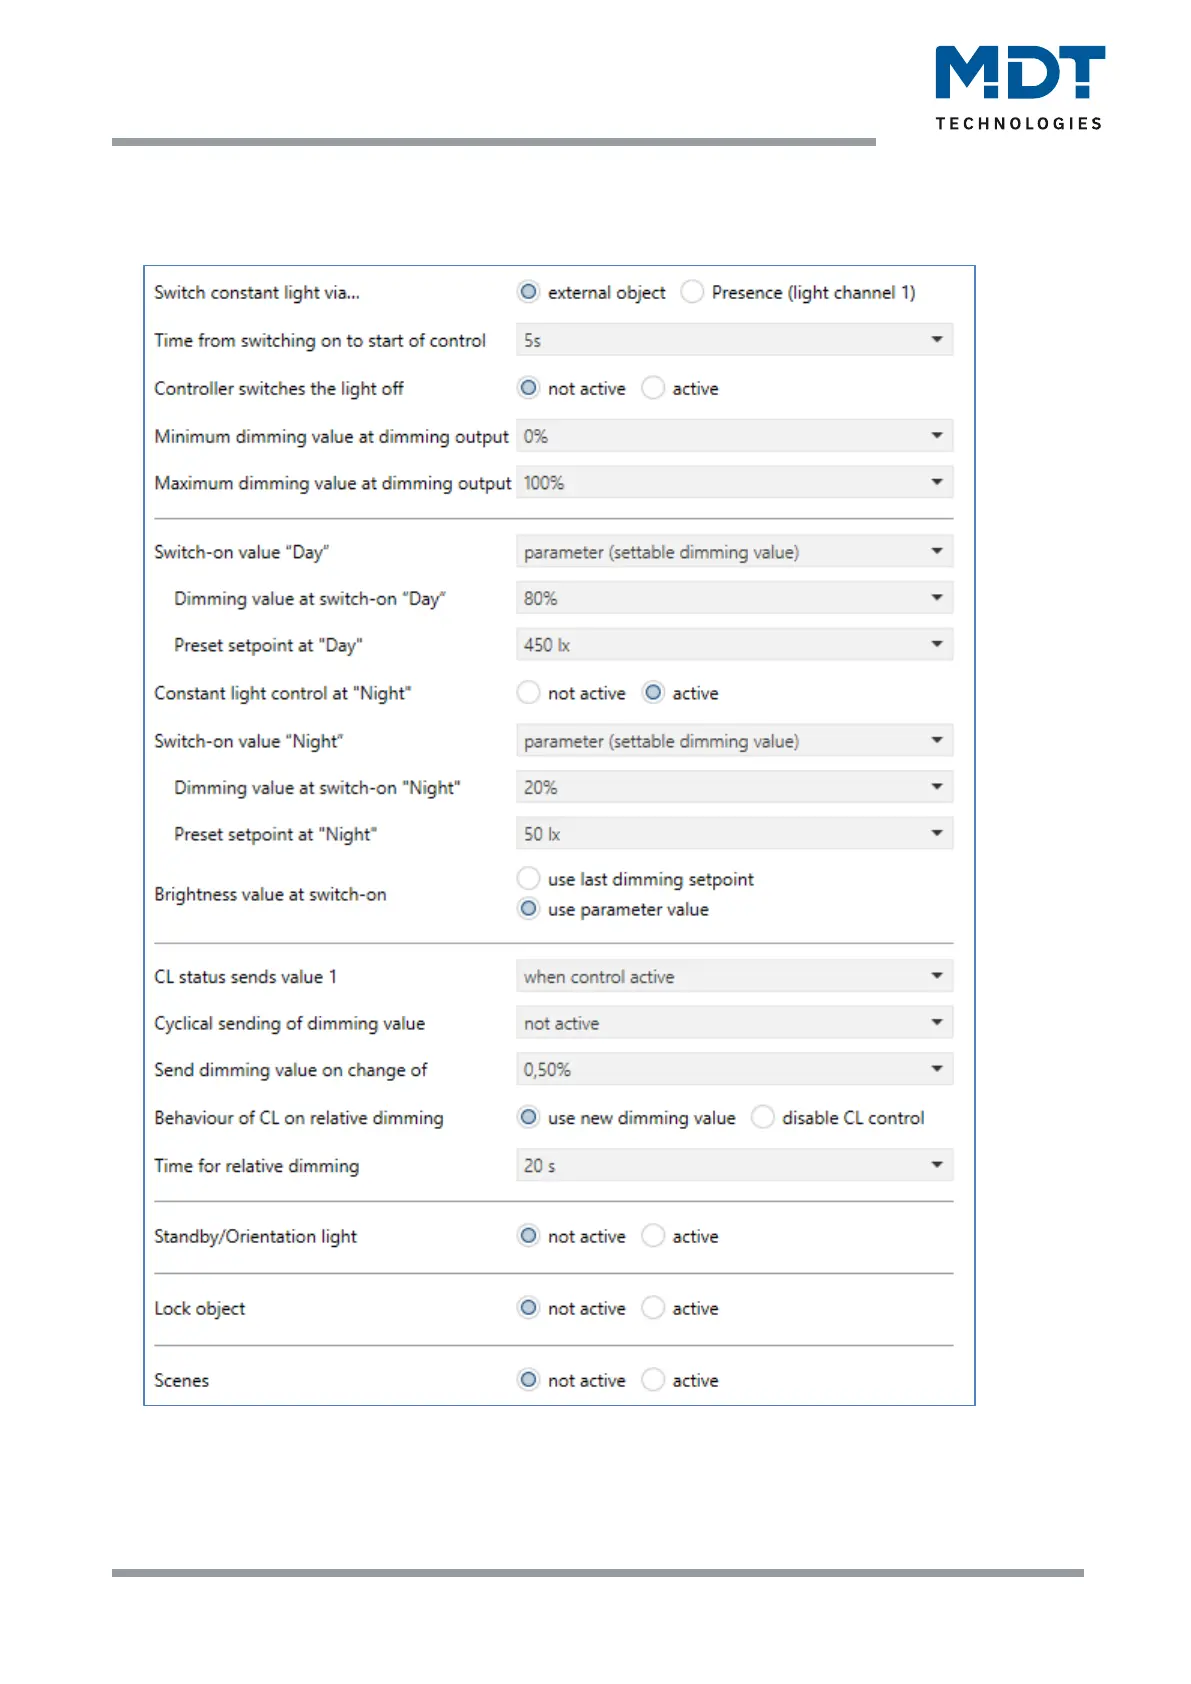Click the MDT Technologies logo
Viewport: 1191px width, 1684px height.
(1019, 87)
